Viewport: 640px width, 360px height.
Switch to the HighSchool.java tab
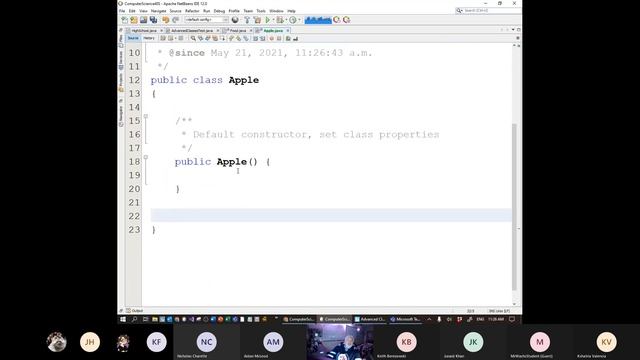pos(144,31)
